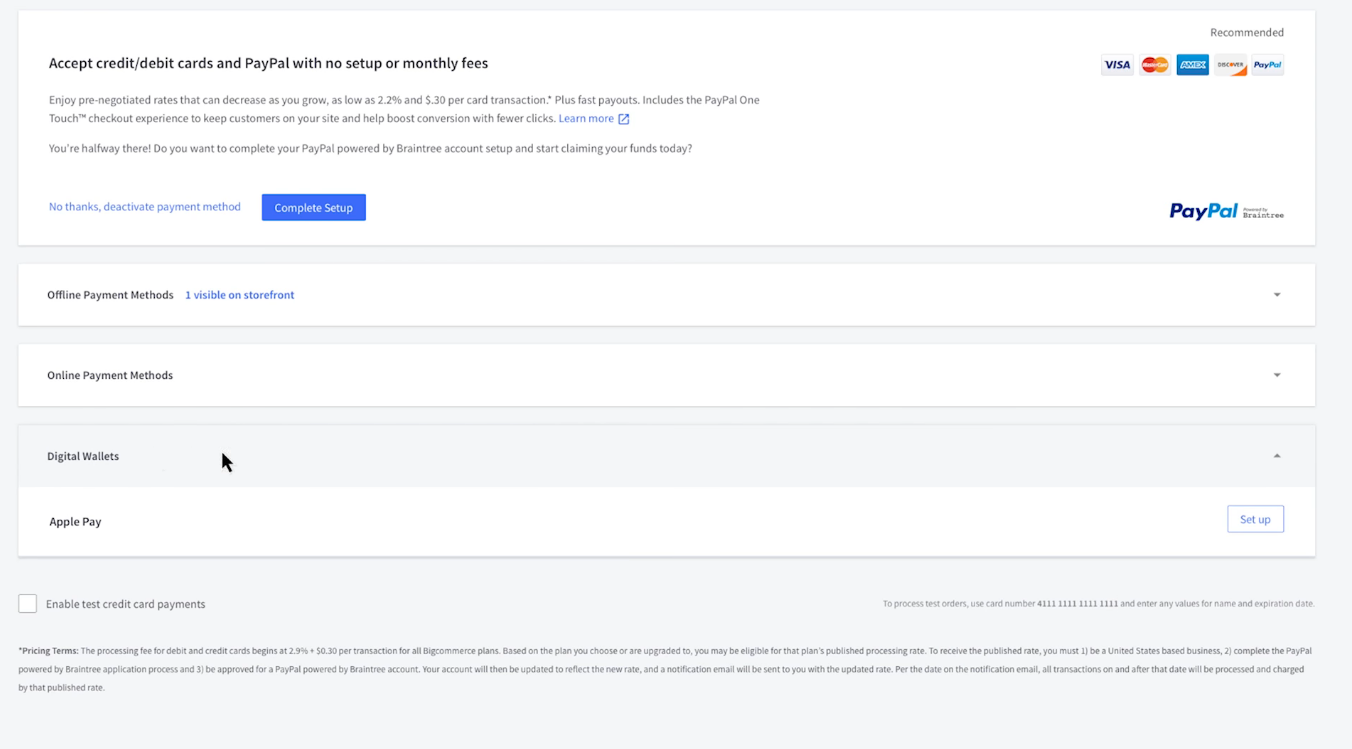Image resolution: width=1352 pixels, height=749 pixels.
Task: Open the Learn more link
Action: [x=586, y=118]
